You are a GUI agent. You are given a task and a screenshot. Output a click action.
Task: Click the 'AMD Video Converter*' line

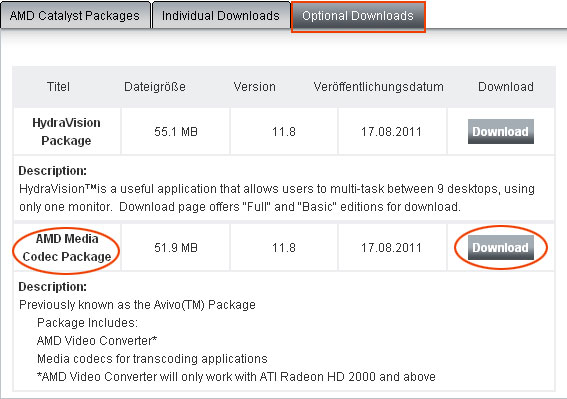tap(97, 341)
